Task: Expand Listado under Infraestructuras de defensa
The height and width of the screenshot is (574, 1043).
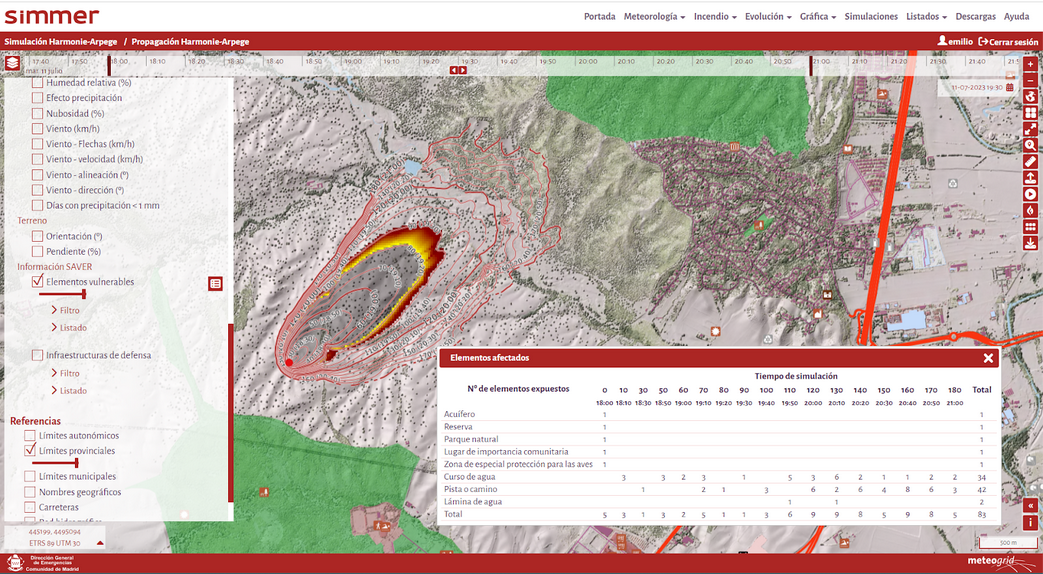Action: pos(69,390)
